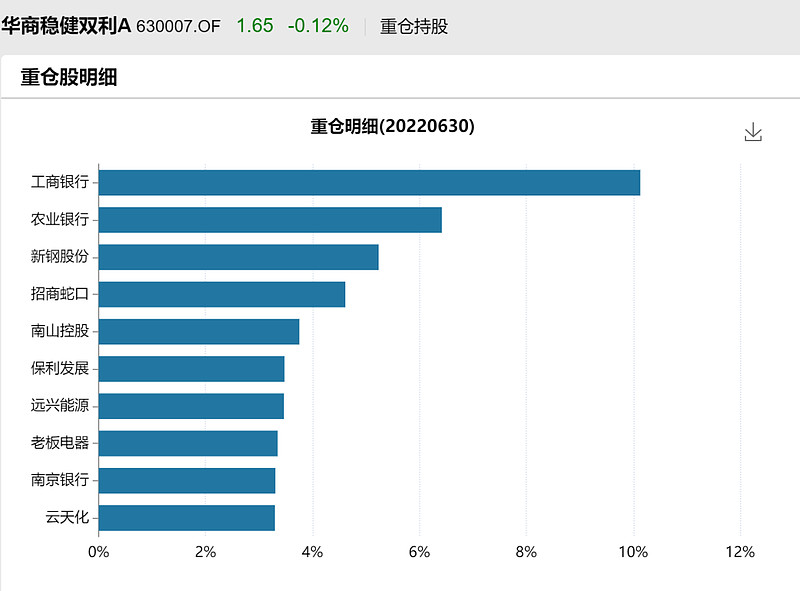Select the 工商银行 bar in the chart
This screenshot has width=800, height=591.
[x=370, y=183]
